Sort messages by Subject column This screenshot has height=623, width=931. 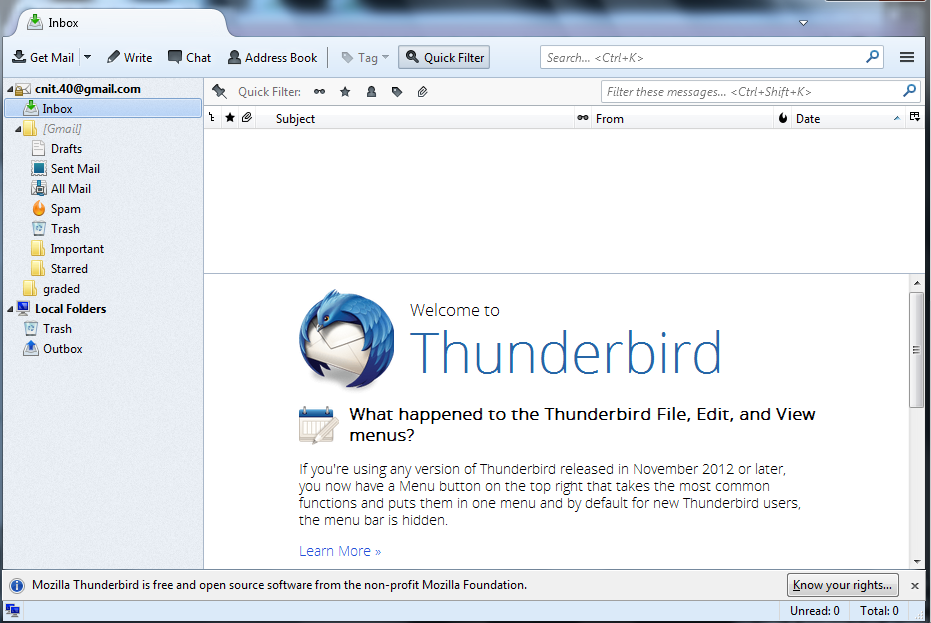(x=415, y=118)
